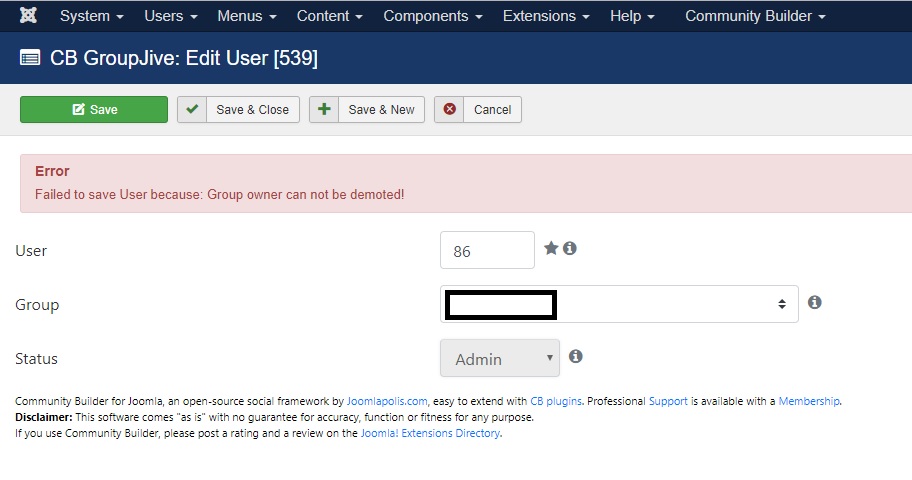Open the Content menu
This screenshot has width=912, height=480.
[329, 16]
